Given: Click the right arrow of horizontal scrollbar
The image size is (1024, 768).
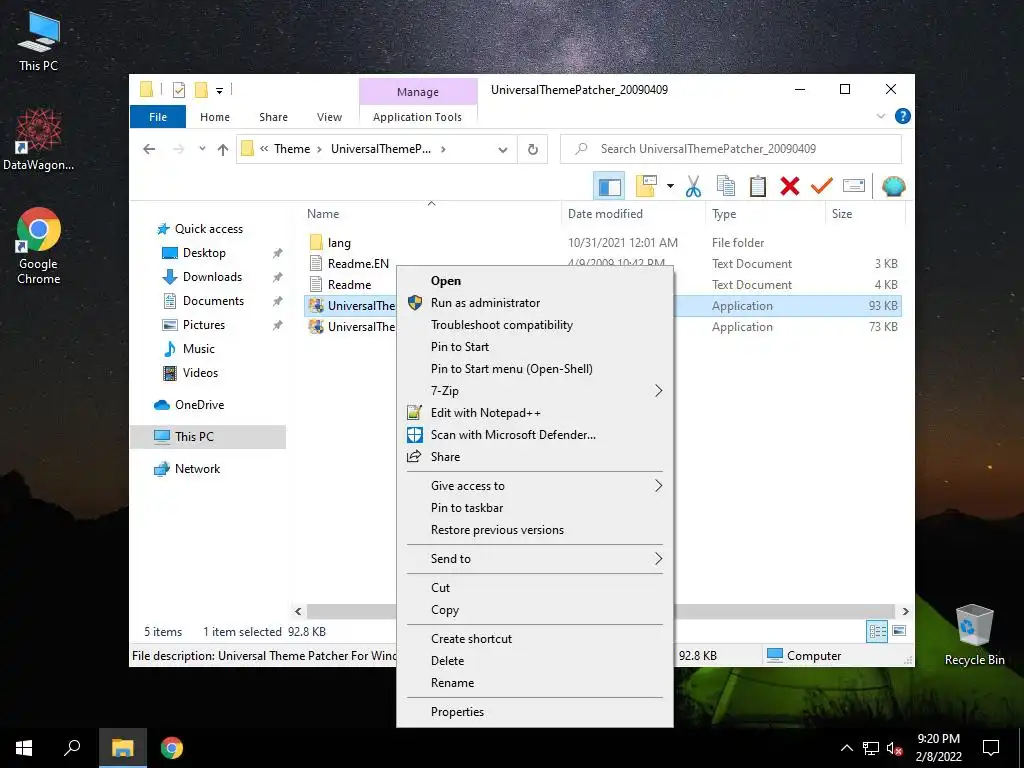Looking at the screenshot, I should coord(905,611).
